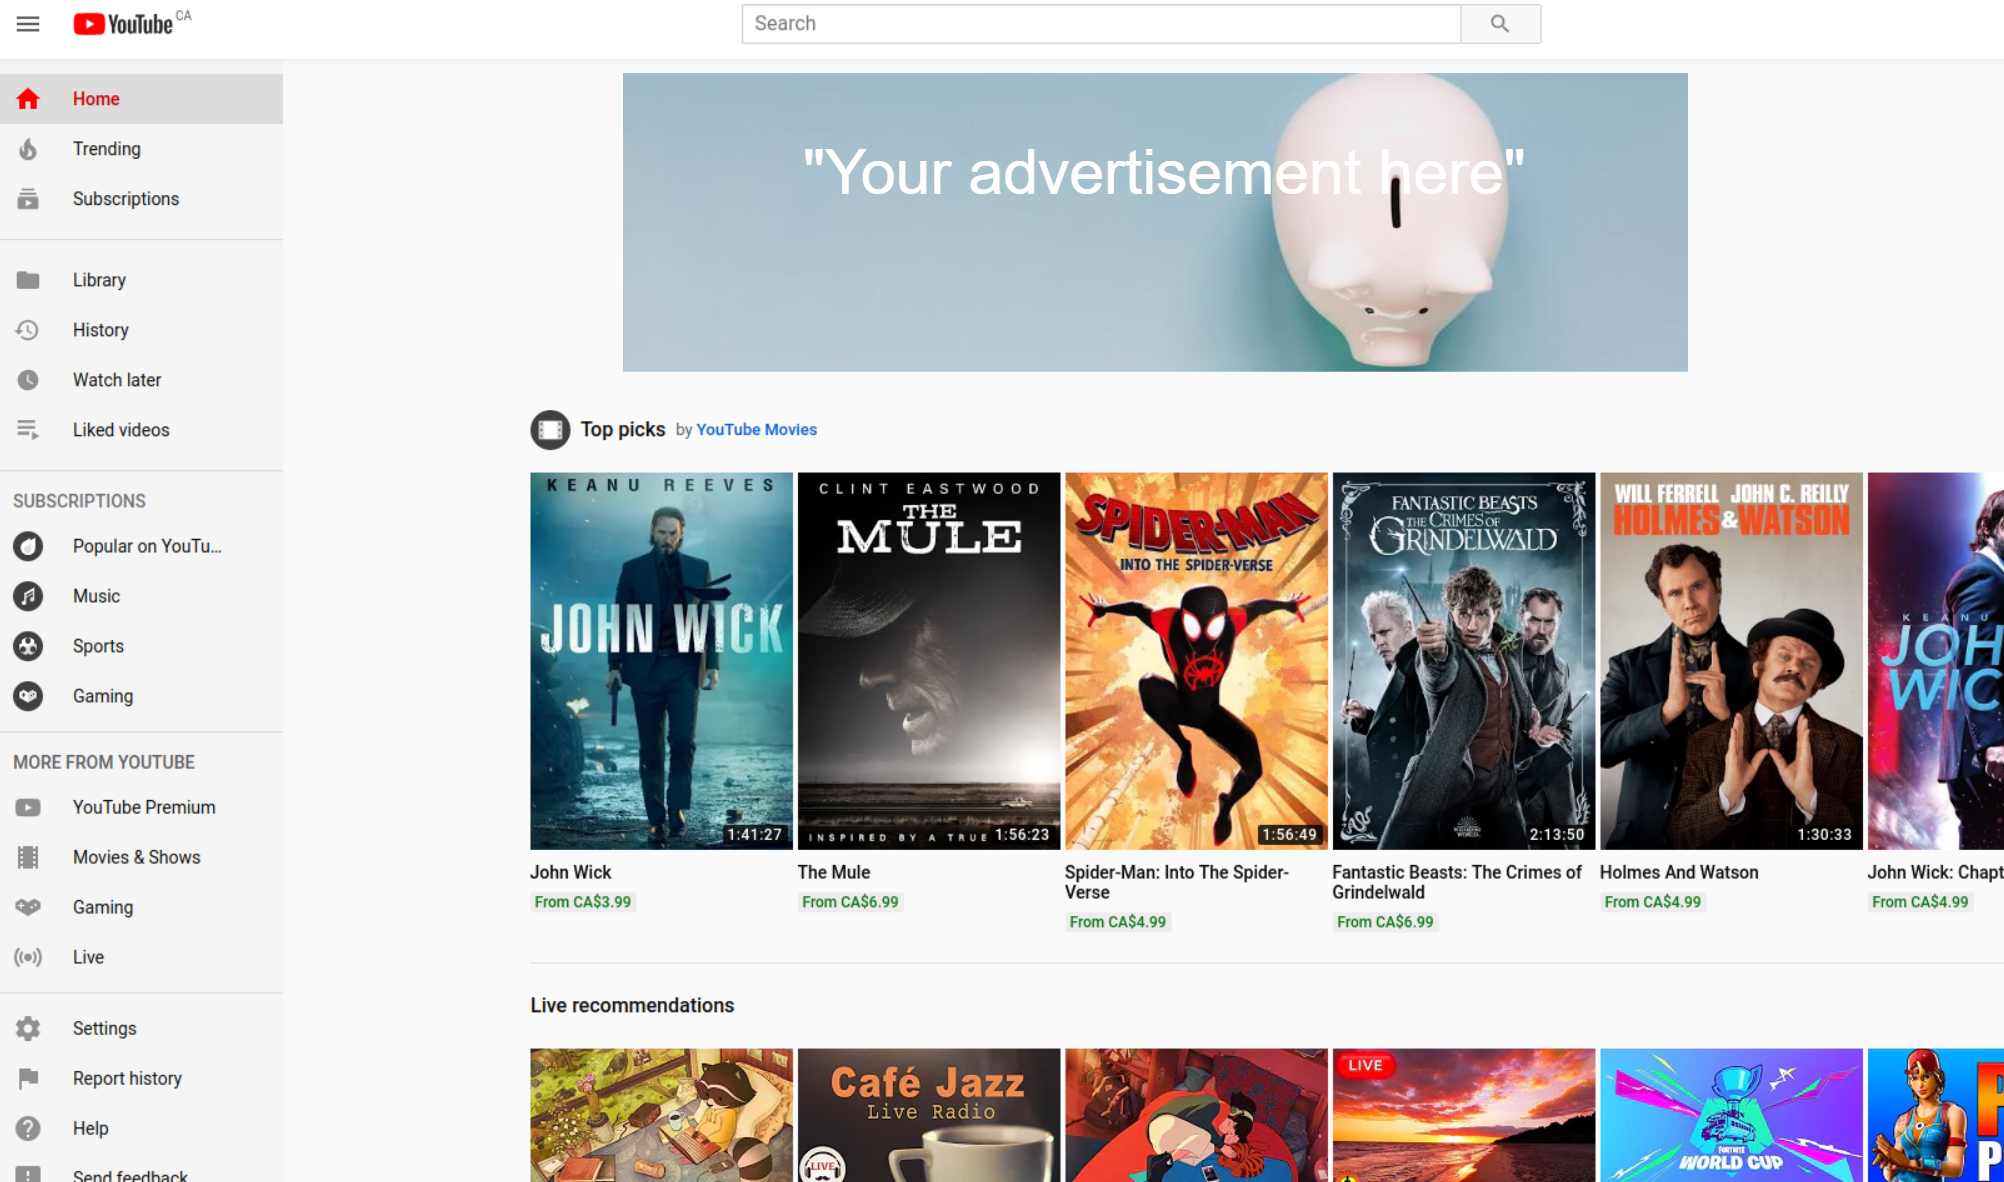The image size is (2004, 1182).
Task: Open the hamburger guide menu
Action: point(28,24)
